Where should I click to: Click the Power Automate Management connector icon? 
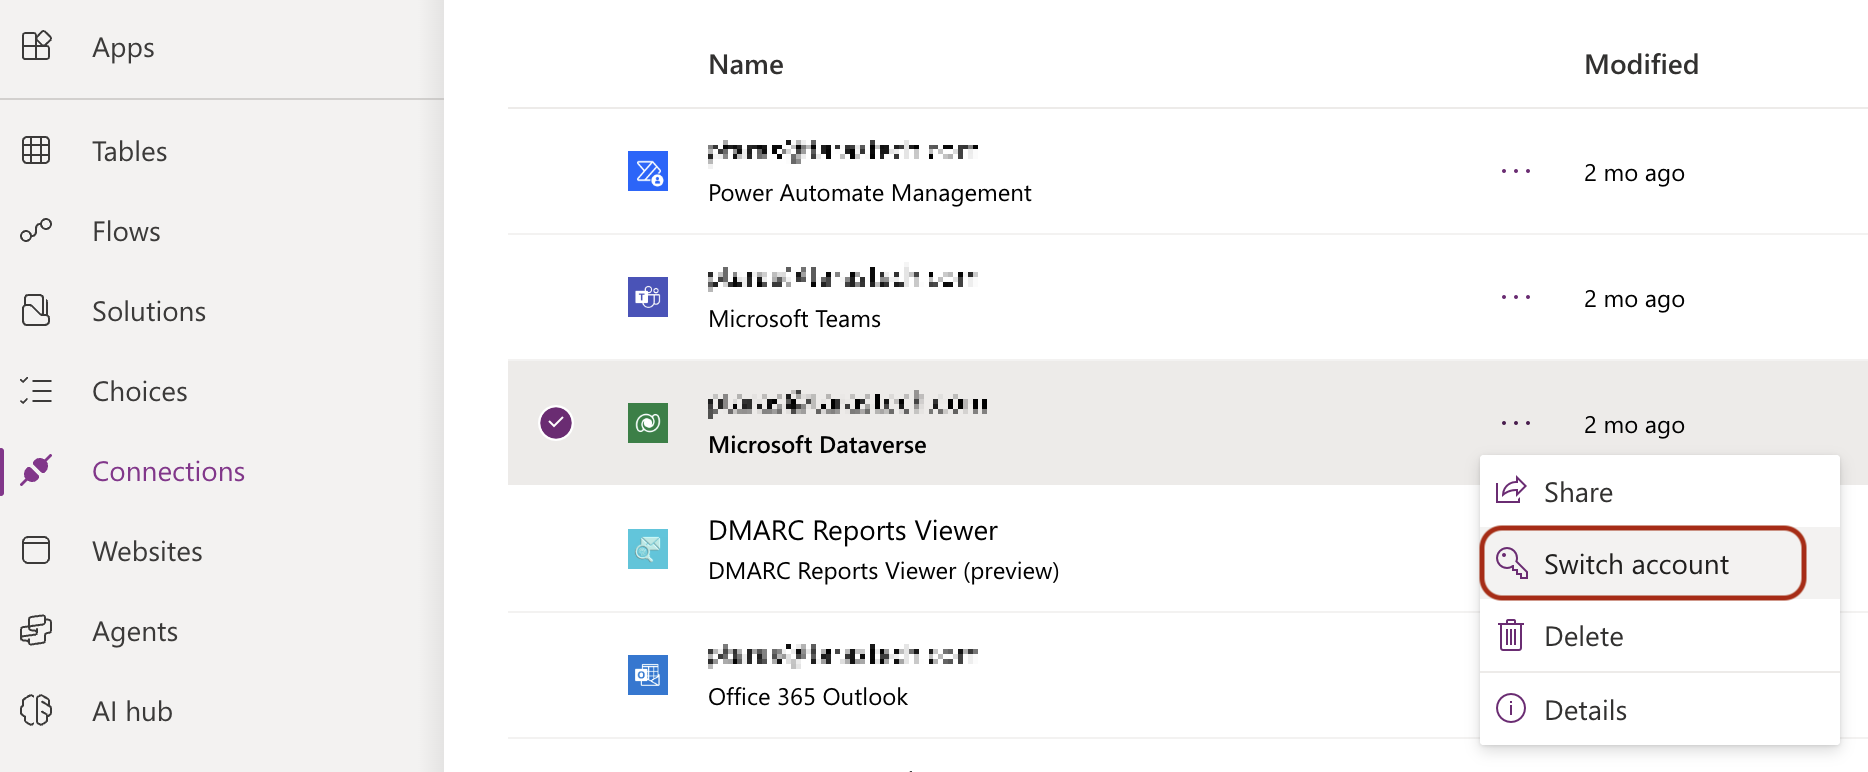(648, 171)
